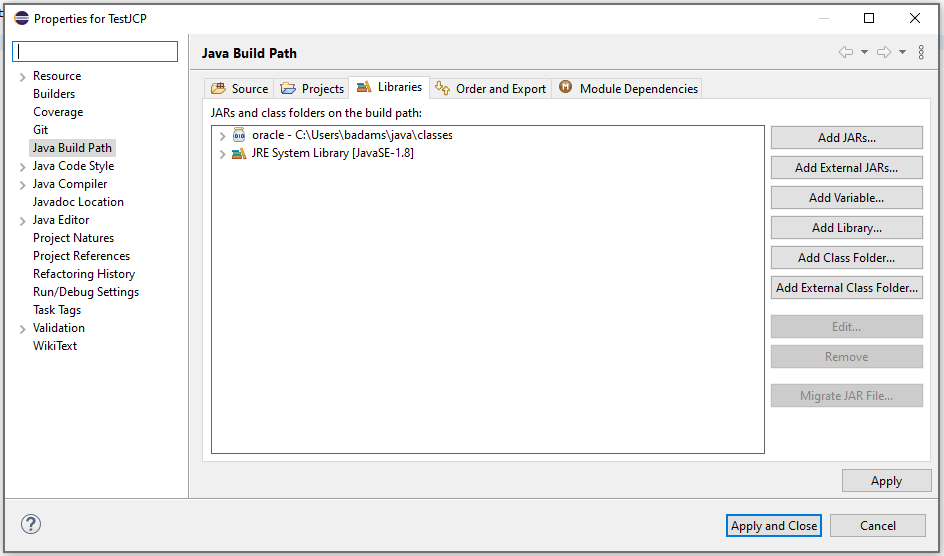This screenshot has height=556, width=944.
Task: Click Apply and Close button
Action: click(774, 525)
